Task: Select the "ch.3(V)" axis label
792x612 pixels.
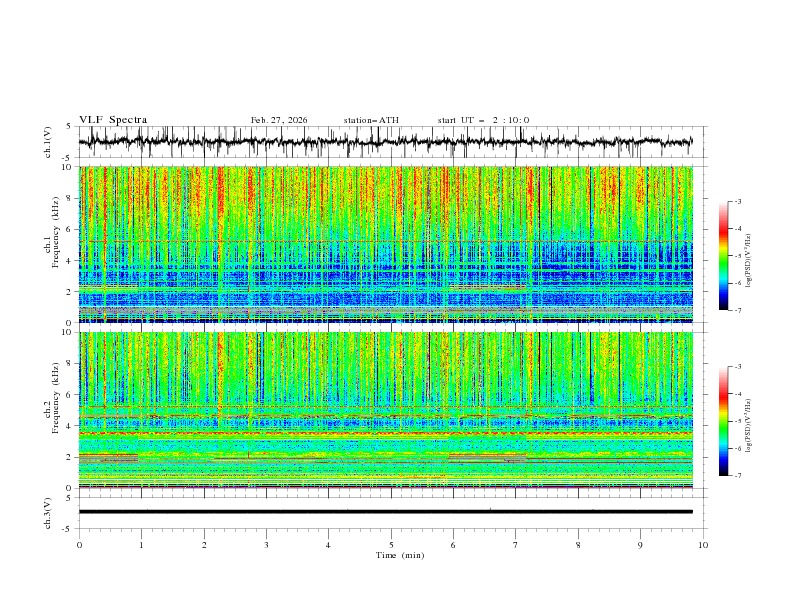Action: point(48,513)
